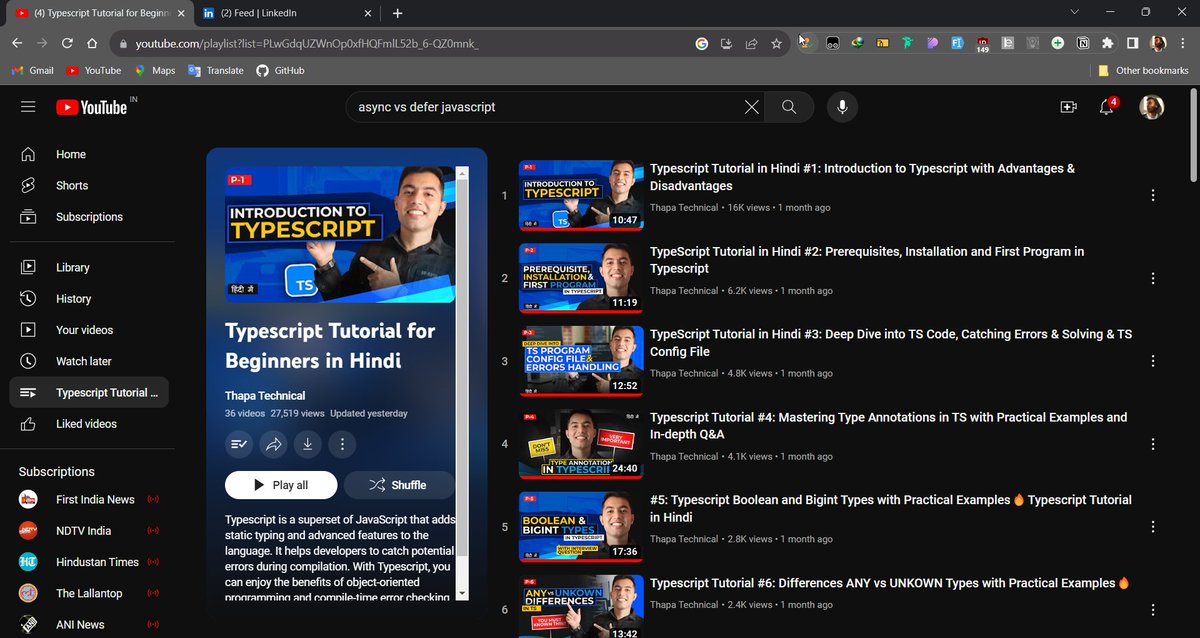Open thumbnail of Boolean and Bigint video
The height and width of the screenshot is (638, 1200).
(581, 526)
